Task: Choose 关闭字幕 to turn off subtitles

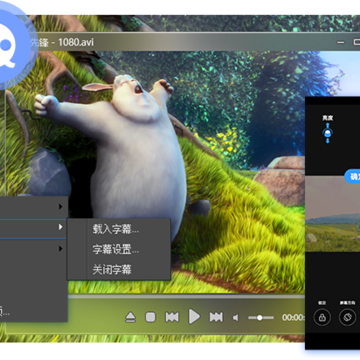Action: (x=112, y=269)
